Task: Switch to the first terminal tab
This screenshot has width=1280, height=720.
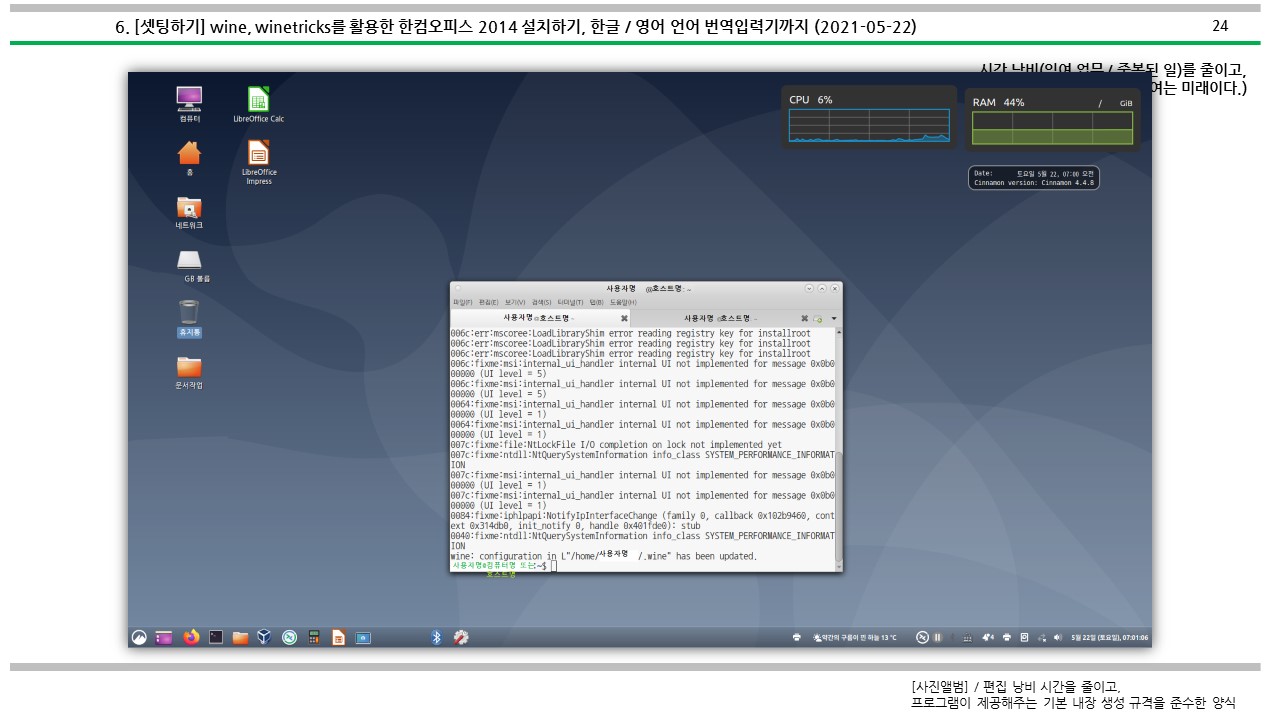Action: click(539, 318)
